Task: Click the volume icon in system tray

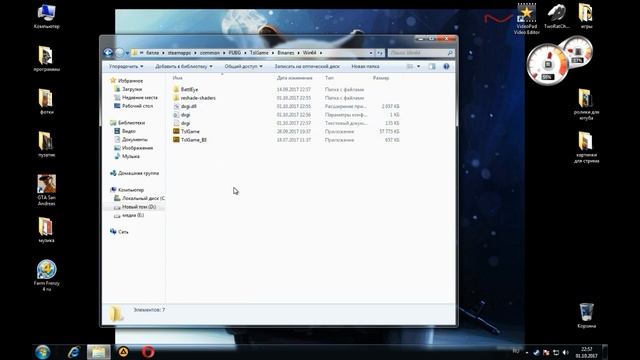Action: (x=566, y=352)
